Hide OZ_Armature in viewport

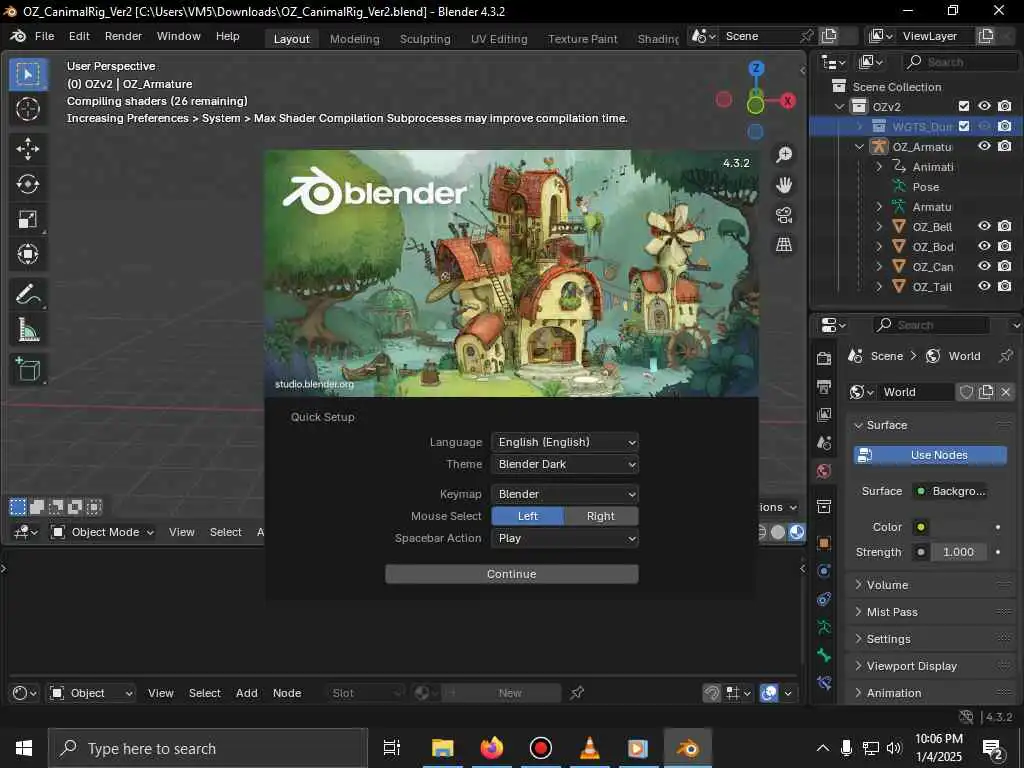tap(984, 146)
